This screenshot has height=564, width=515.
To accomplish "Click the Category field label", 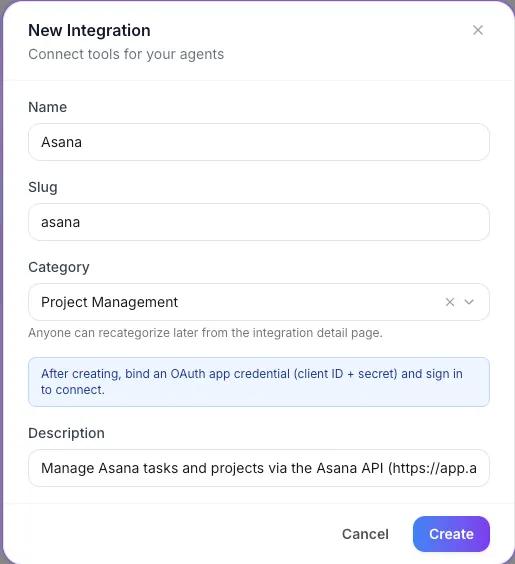I will (x=59, y=268).
